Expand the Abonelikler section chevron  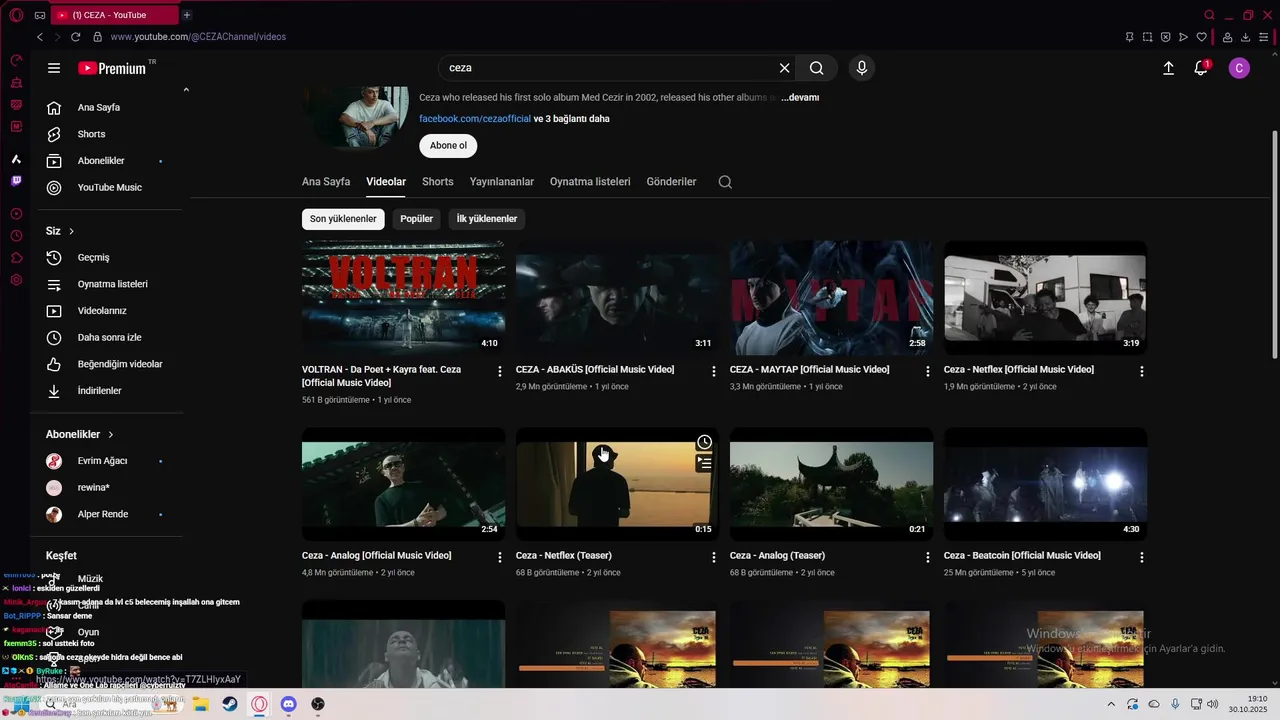(110, 435)
